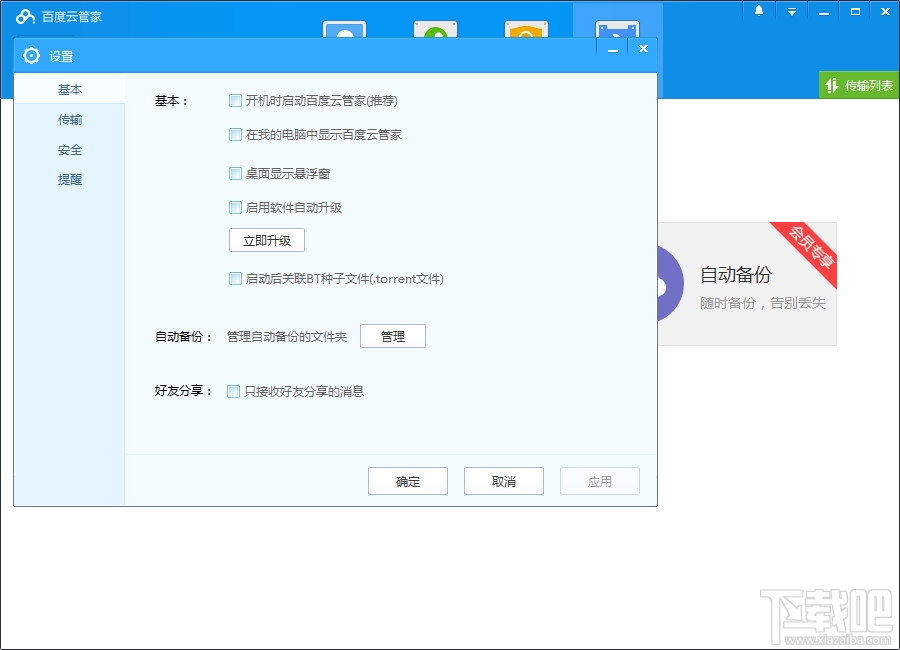Select the highlighted blue folder toolbar icon

(617, 27)
